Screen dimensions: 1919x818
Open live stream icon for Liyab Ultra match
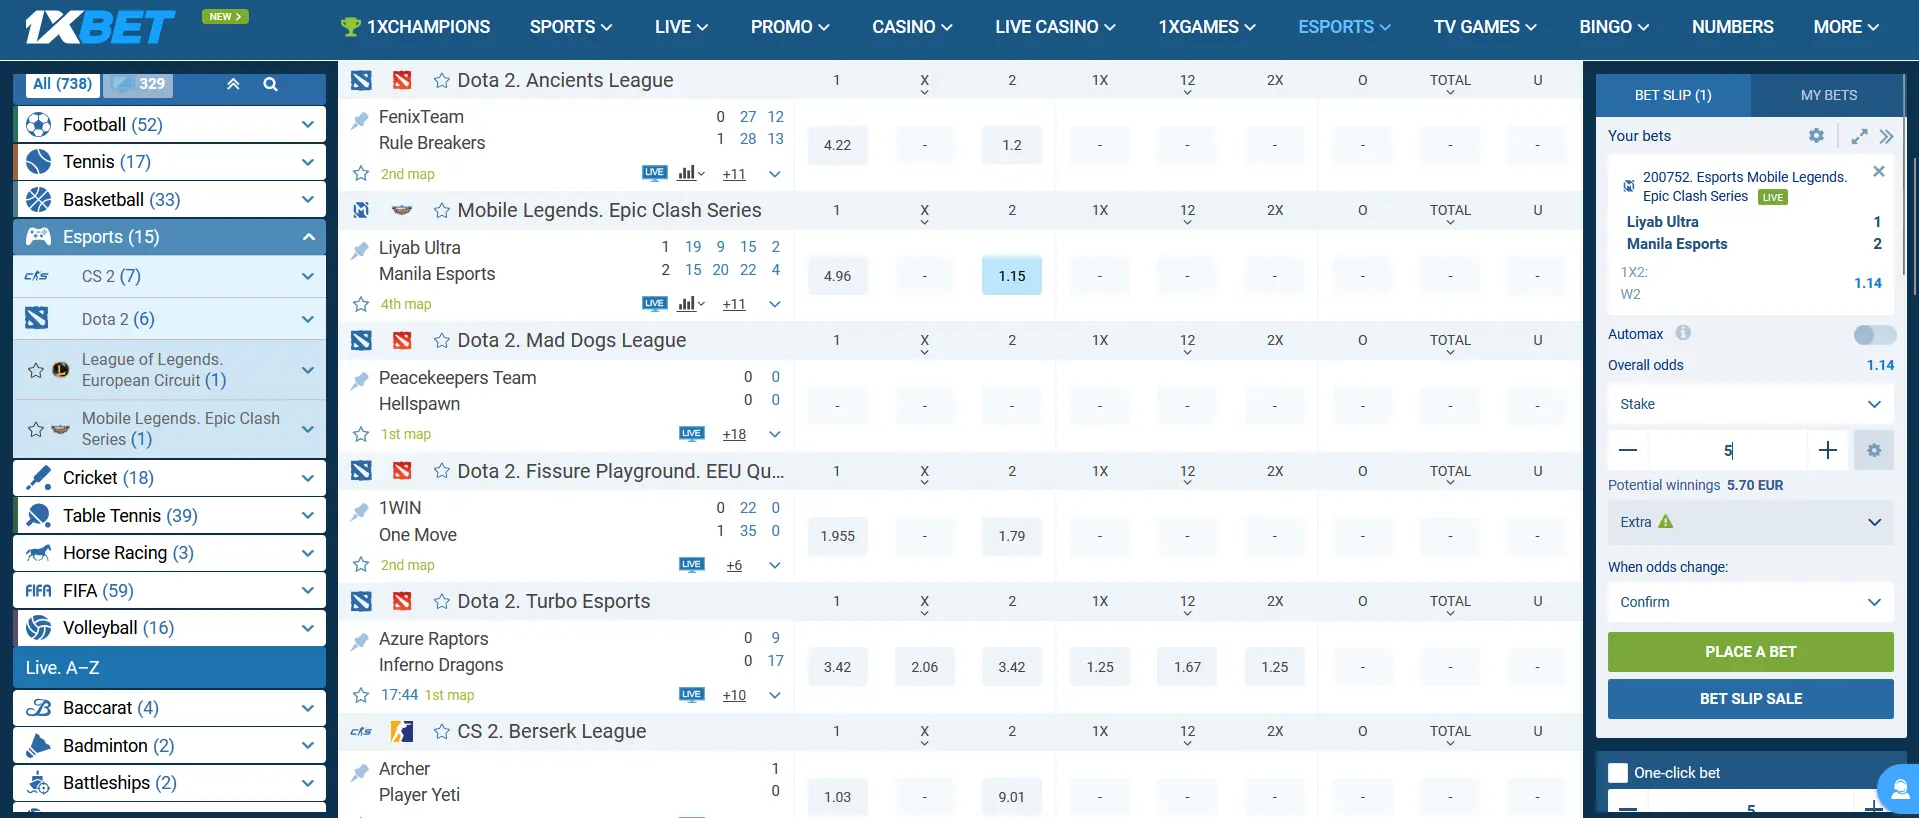(x=654, y=303)
